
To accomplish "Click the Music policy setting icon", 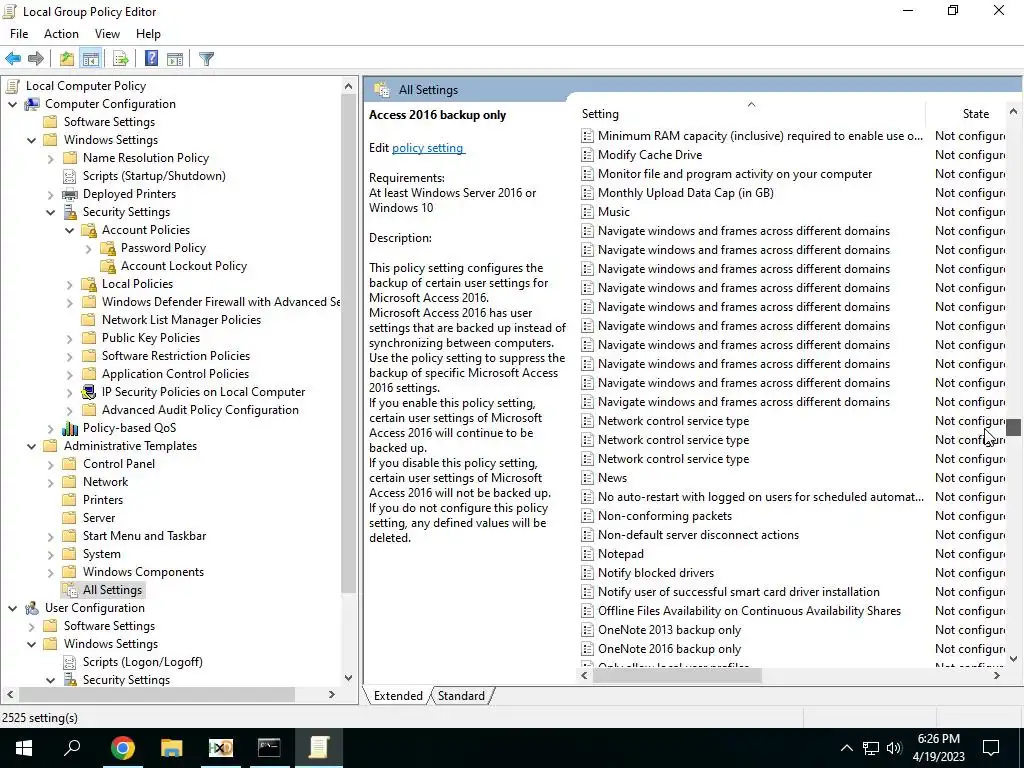I will [x=587, y=212].
